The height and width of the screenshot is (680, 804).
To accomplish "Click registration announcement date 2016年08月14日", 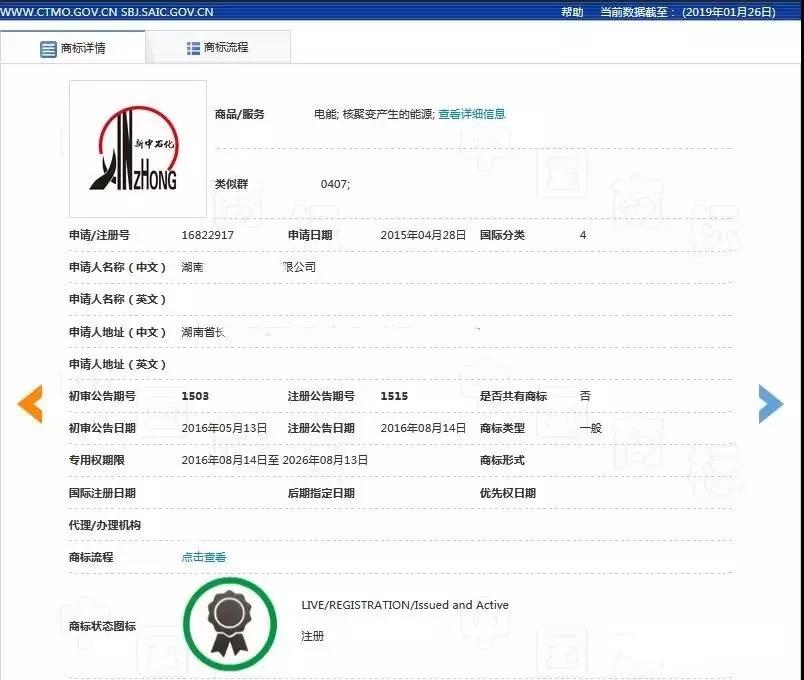I will pyautogui.click(x=423, y=428).
